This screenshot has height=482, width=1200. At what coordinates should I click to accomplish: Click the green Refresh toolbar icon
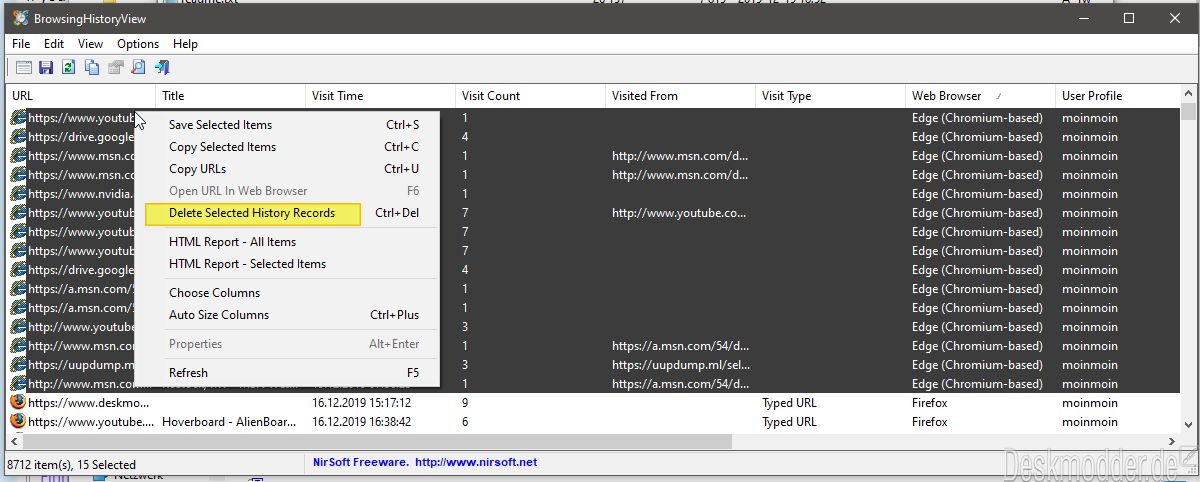[69, 68]
